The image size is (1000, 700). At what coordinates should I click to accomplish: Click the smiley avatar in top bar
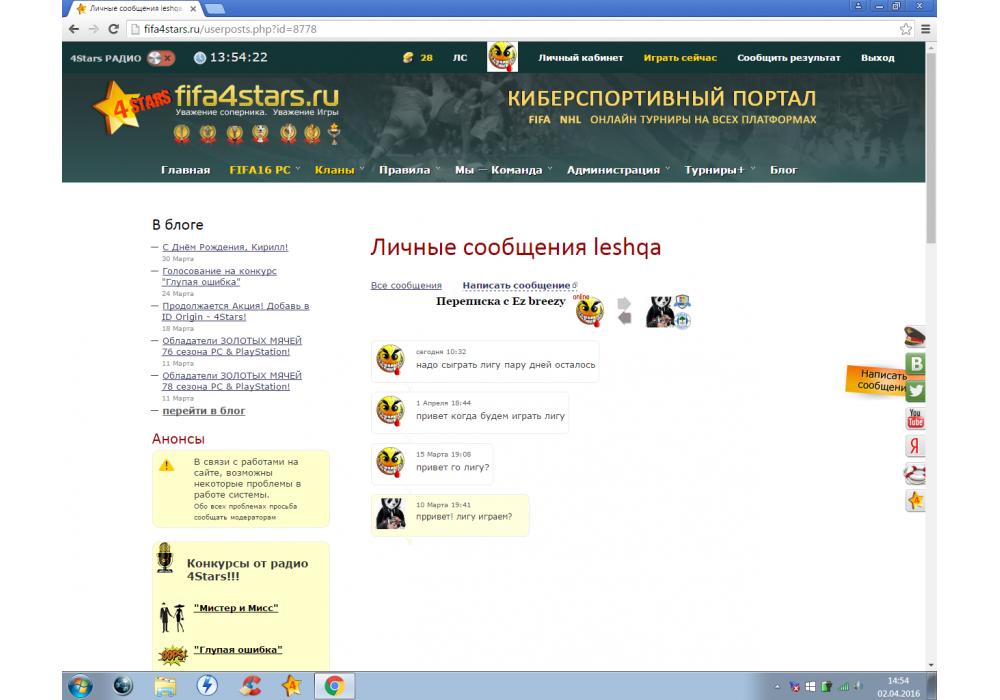502,57
